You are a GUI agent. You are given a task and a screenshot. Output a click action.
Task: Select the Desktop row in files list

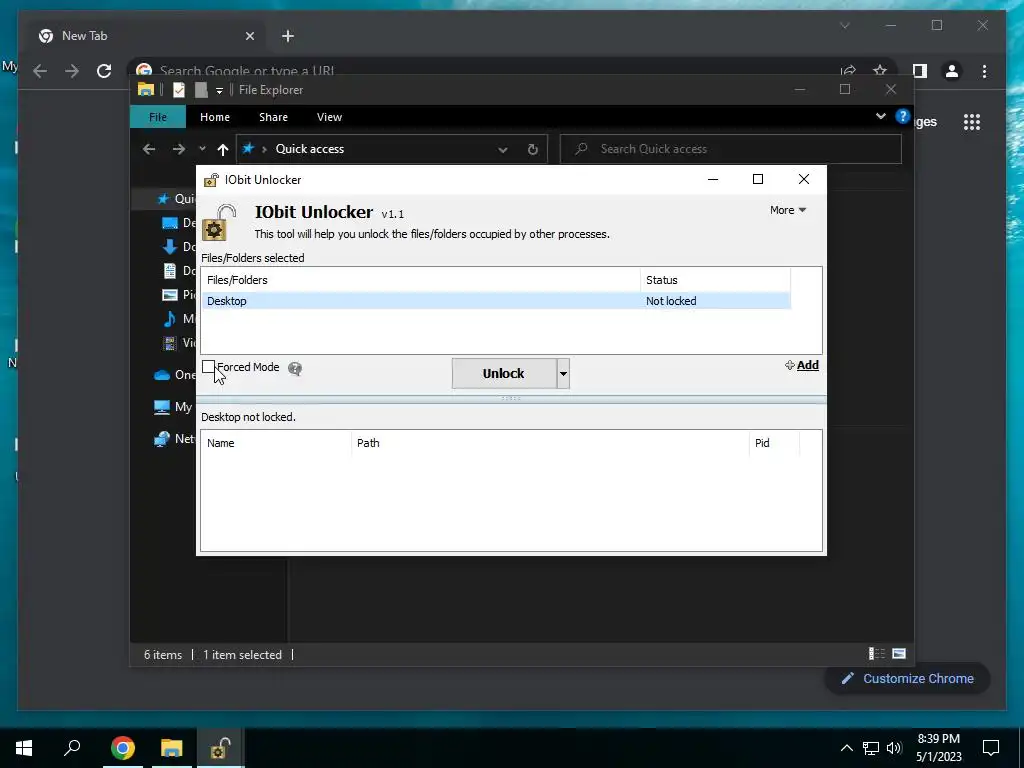[496, 301]
